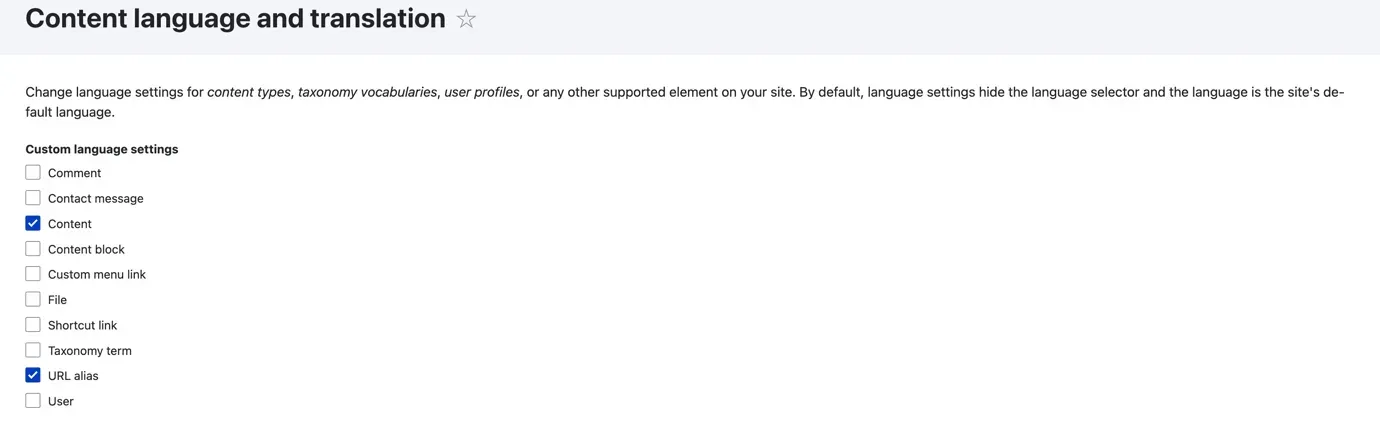Check the Custom menu link checkbox
1380x427 pixels.
(33, 274)
